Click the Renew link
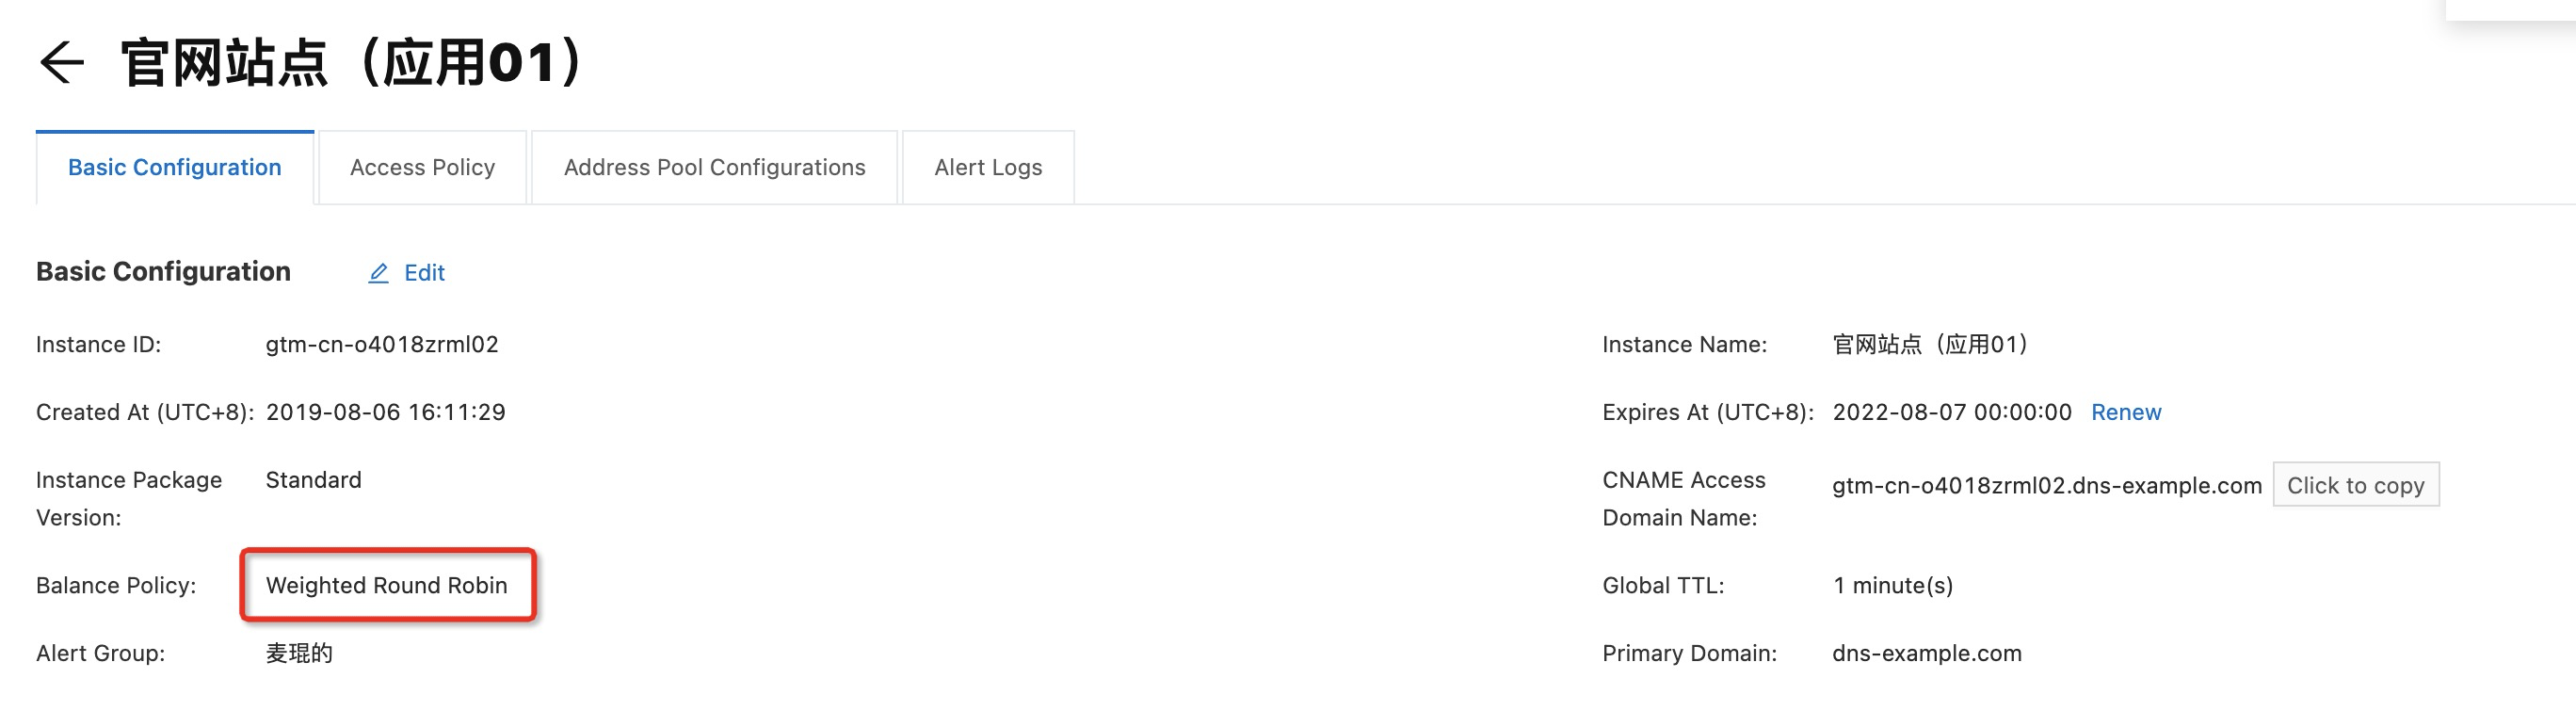The image size is (2576, 727). pos(2126,412)
